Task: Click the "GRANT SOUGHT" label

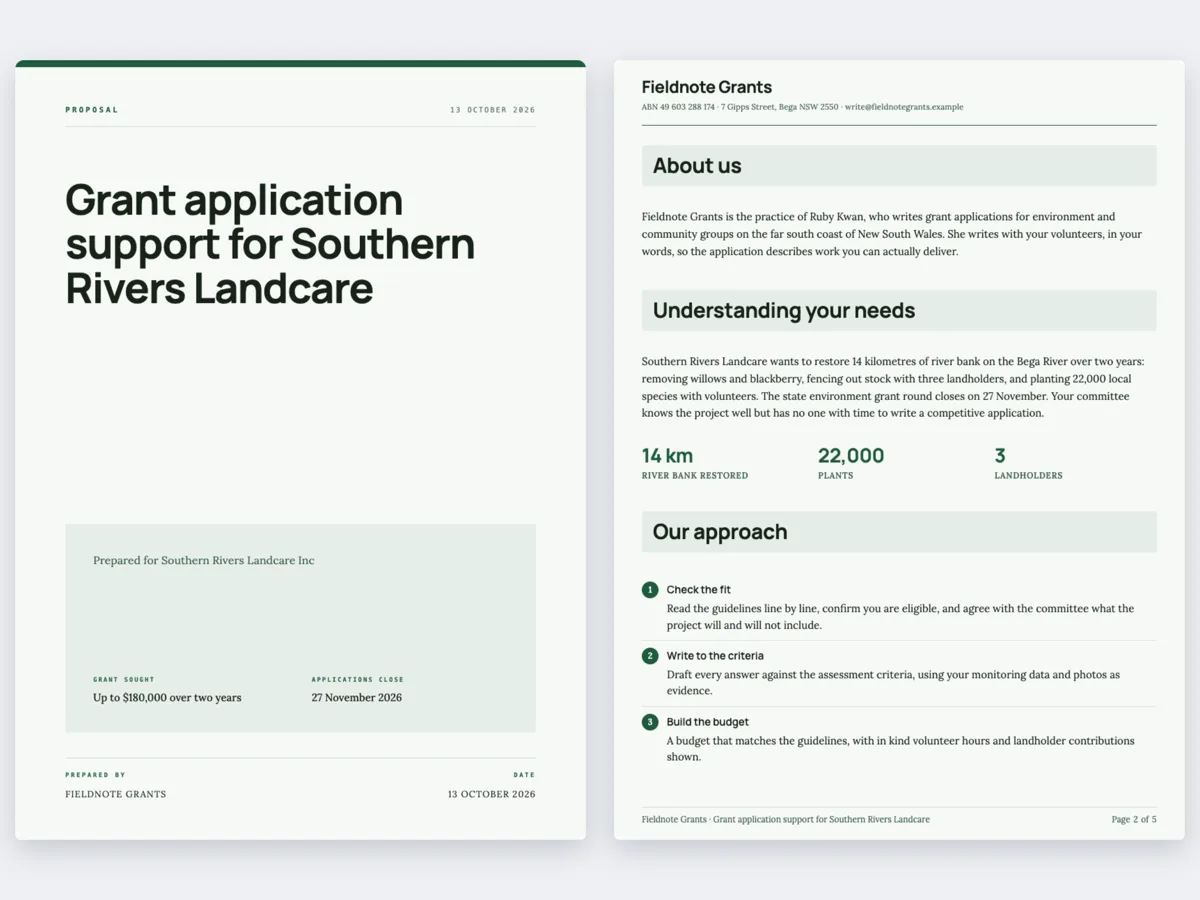Action: point(124,680)
